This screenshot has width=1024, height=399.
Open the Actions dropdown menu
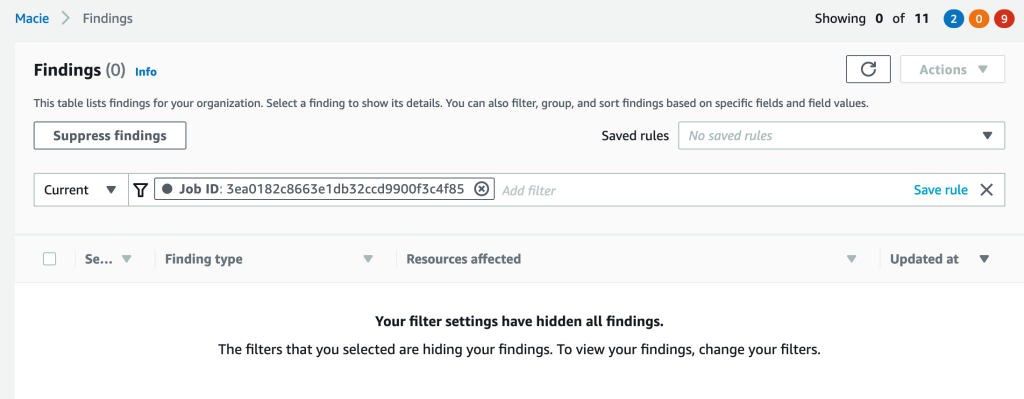coord(952,69)
